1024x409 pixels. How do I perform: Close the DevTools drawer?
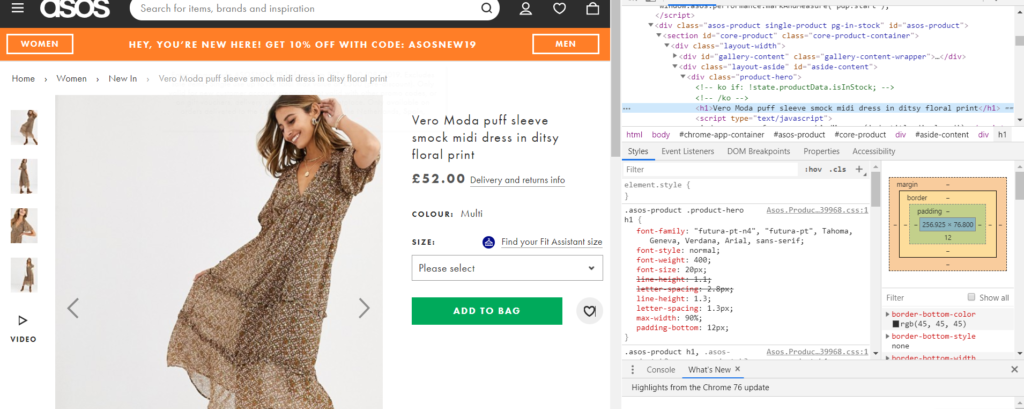pyautogui.click(x=1014, y=370)
